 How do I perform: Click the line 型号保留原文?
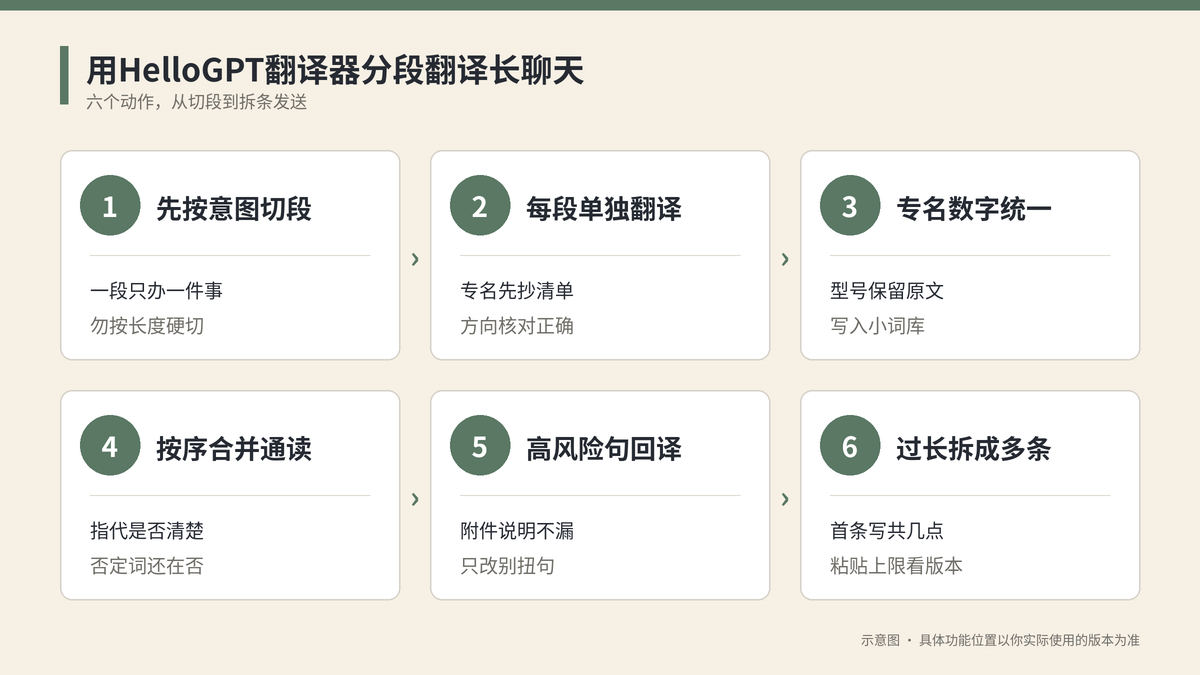tap(887, 291)
